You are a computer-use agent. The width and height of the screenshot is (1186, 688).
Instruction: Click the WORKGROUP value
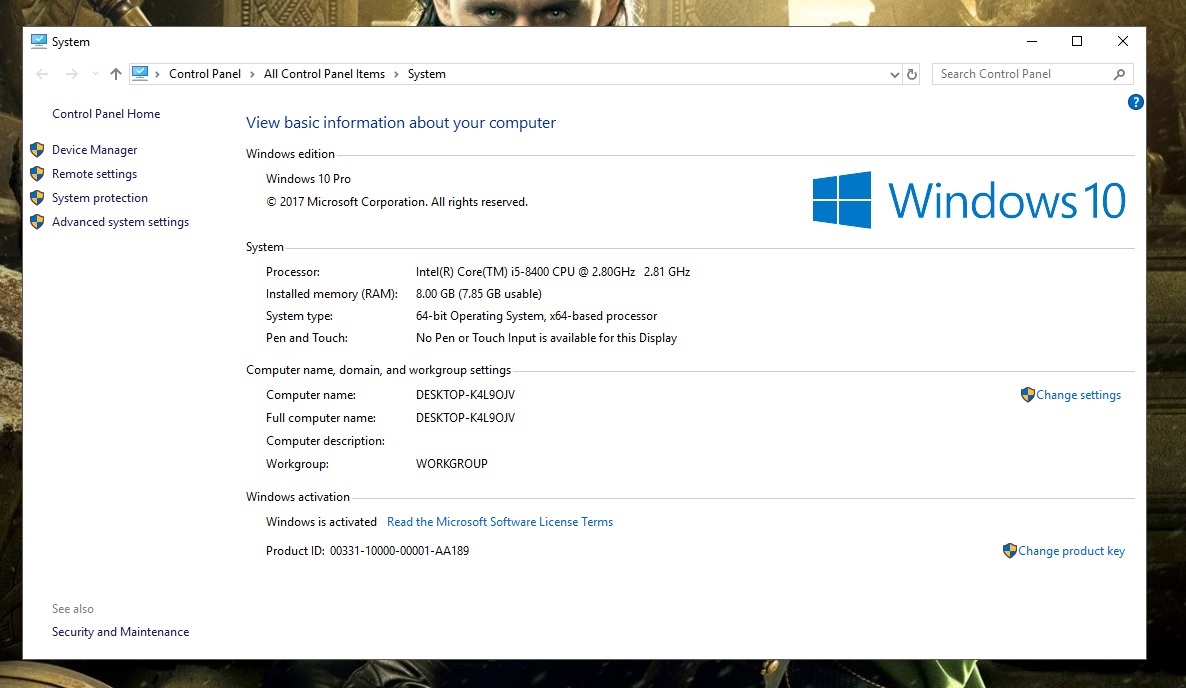452,464
